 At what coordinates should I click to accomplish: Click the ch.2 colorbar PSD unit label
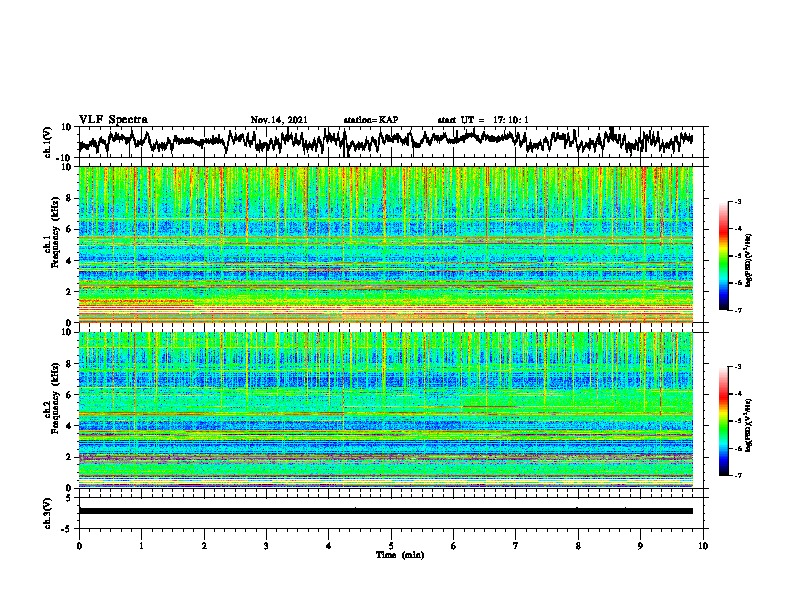(x=749, y=425)
